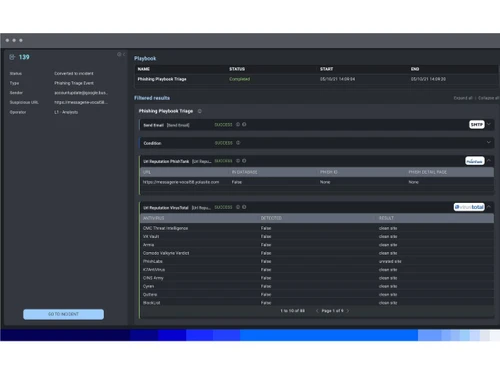Click the 'L1 - Analysts' operator value

[66, 112]
